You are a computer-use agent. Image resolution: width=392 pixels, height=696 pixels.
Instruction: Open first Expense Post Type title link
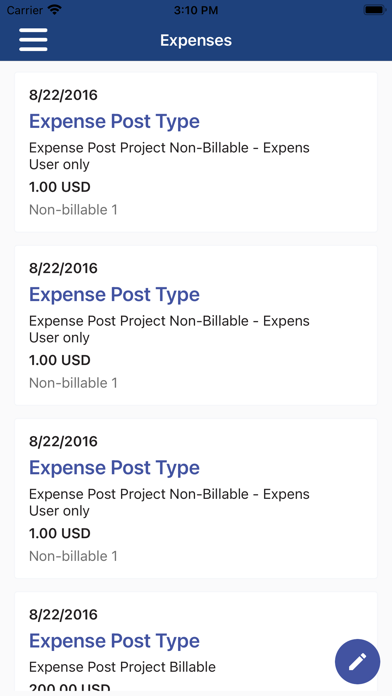pos(115,121)
